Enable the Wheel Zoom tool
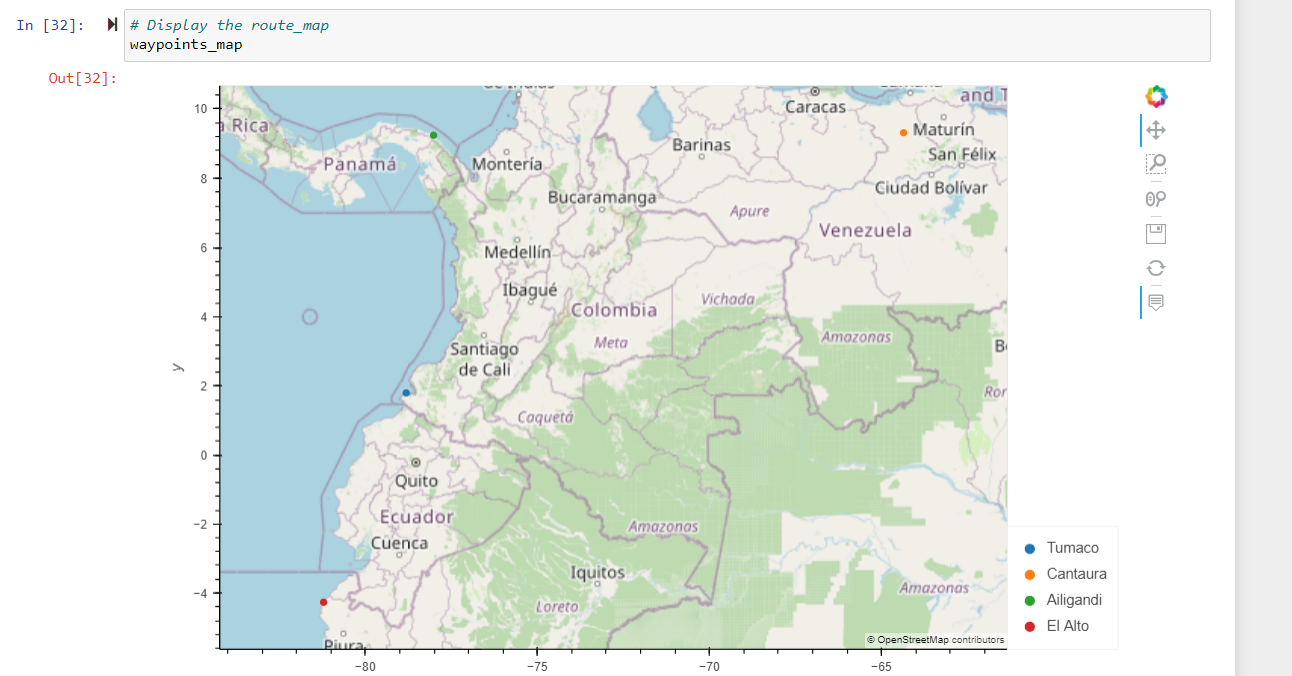Image resolution: width=1292 pixels, height=676 pixels. pyautogui.click(x=1156, y=198)
